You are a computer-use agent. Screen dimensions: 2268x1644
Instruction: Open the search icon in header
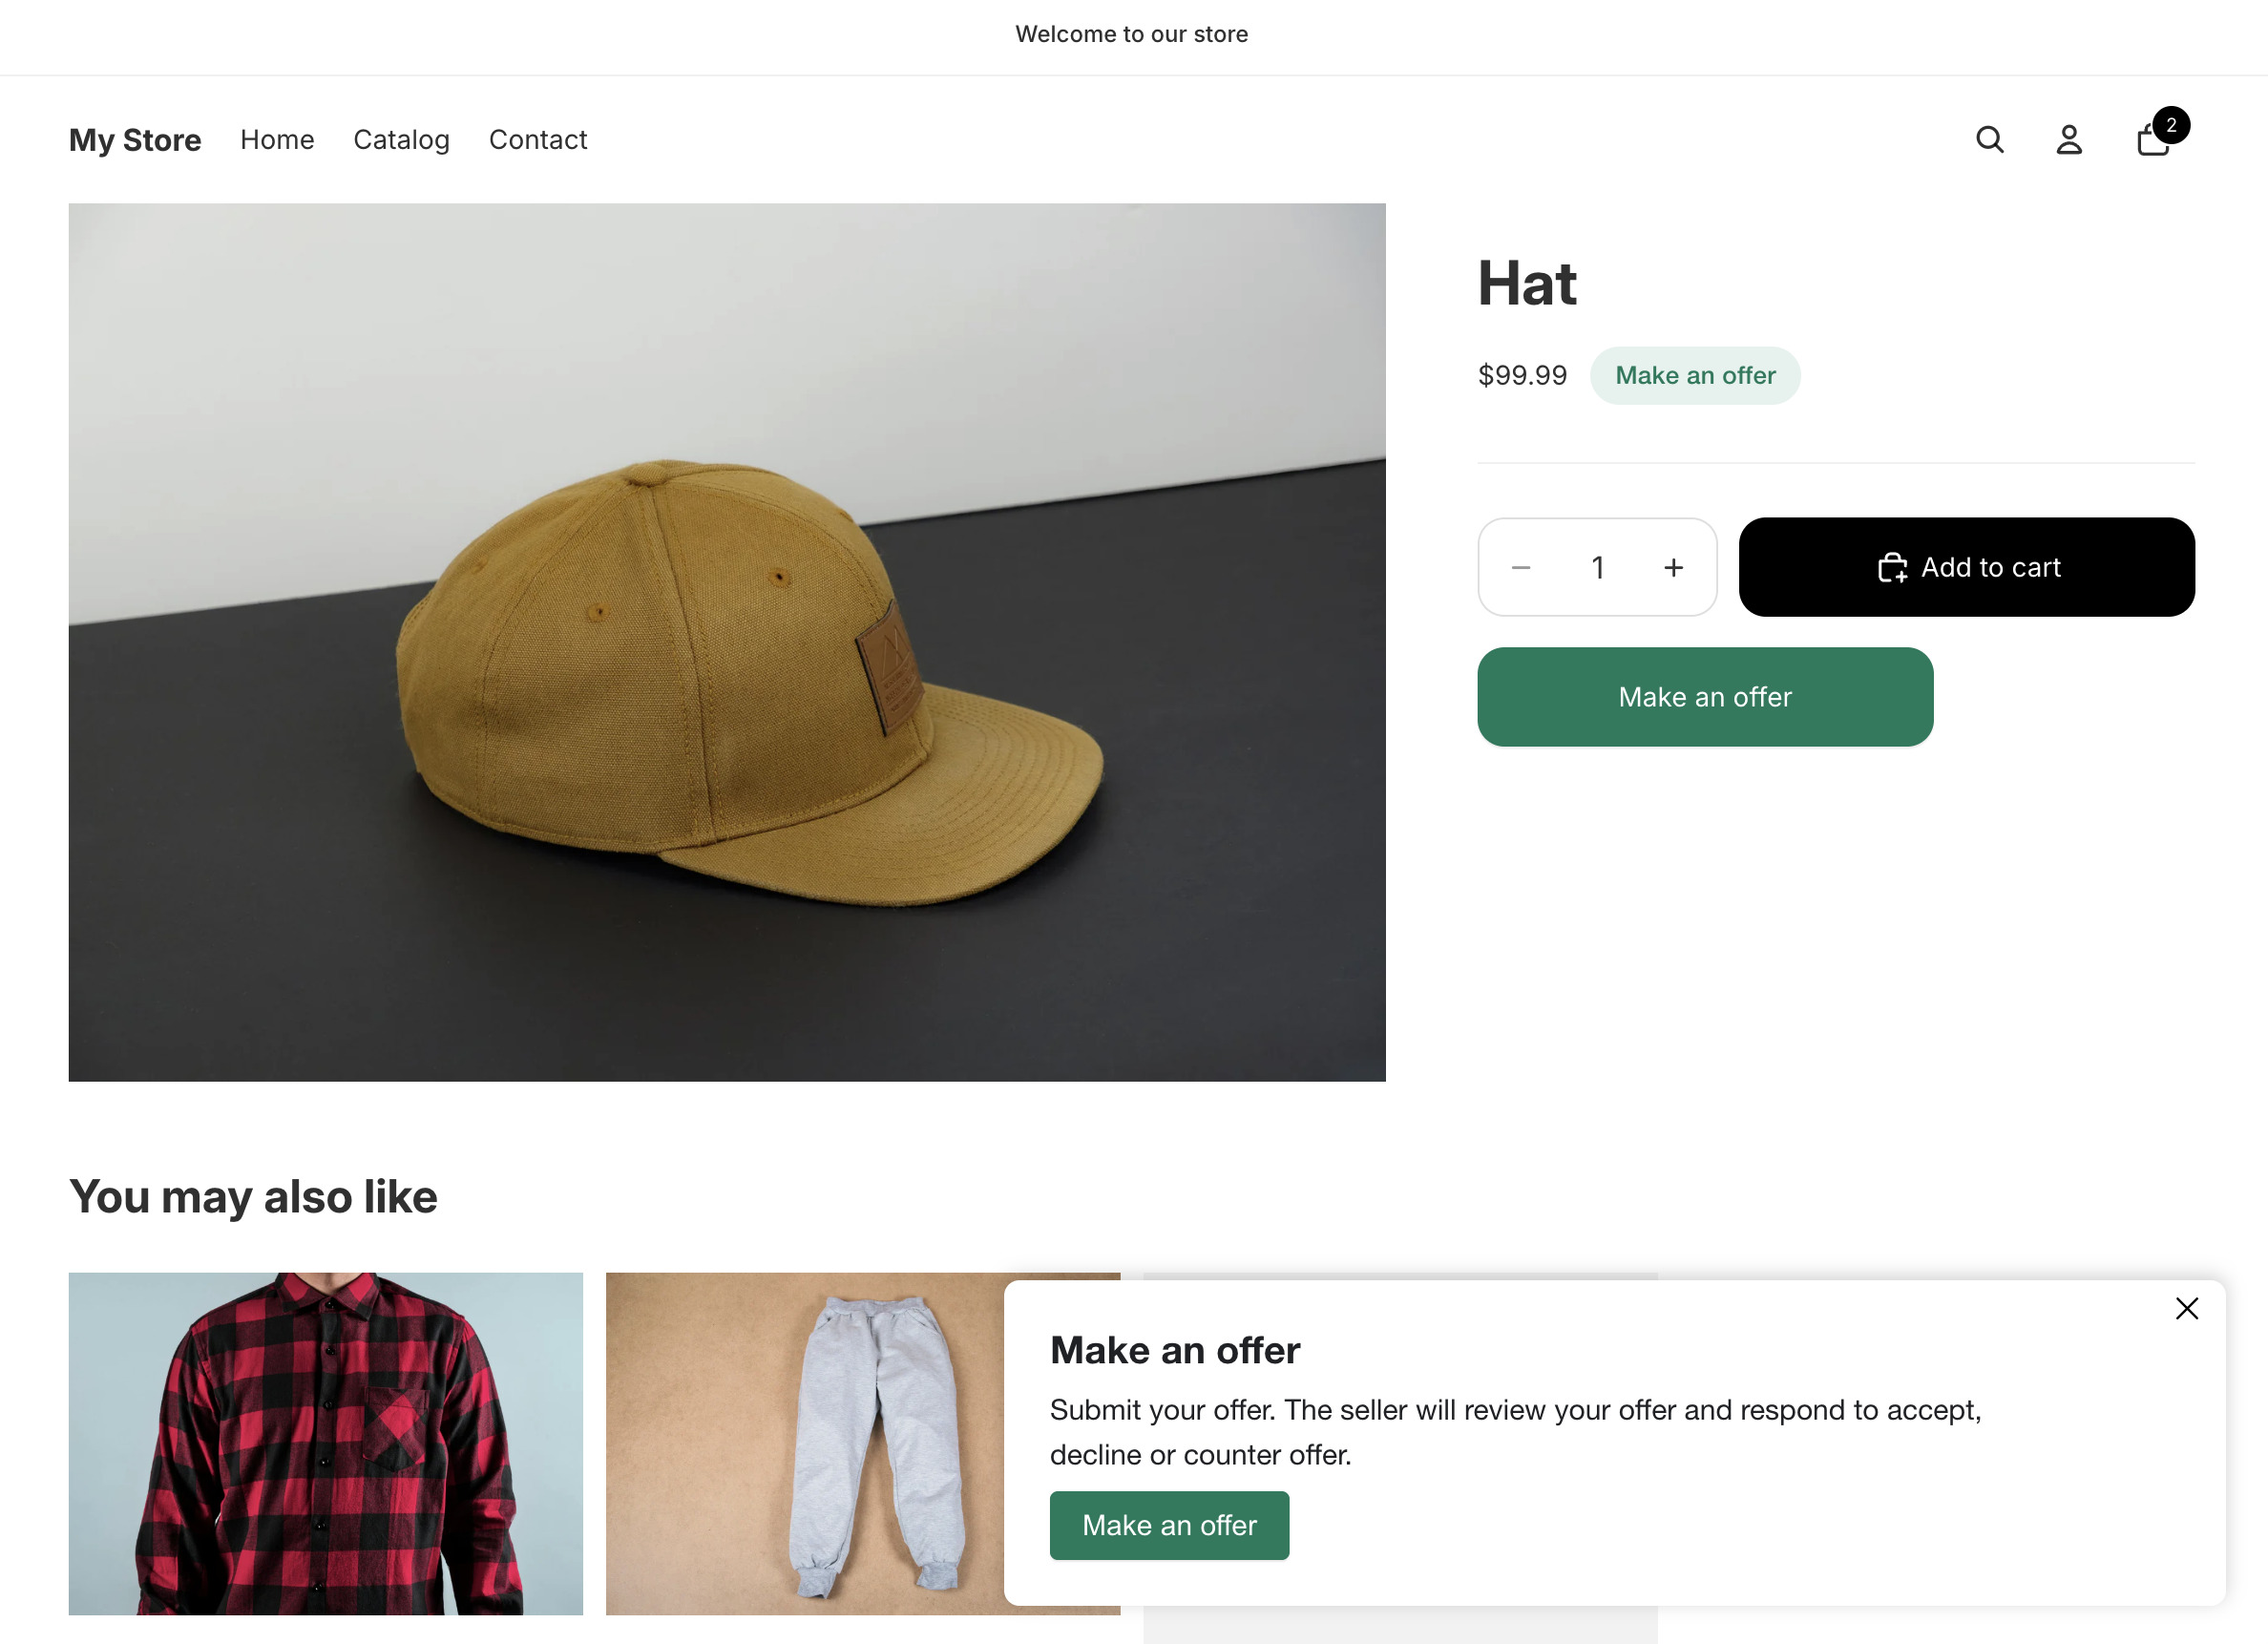[x=1989, y=140]
